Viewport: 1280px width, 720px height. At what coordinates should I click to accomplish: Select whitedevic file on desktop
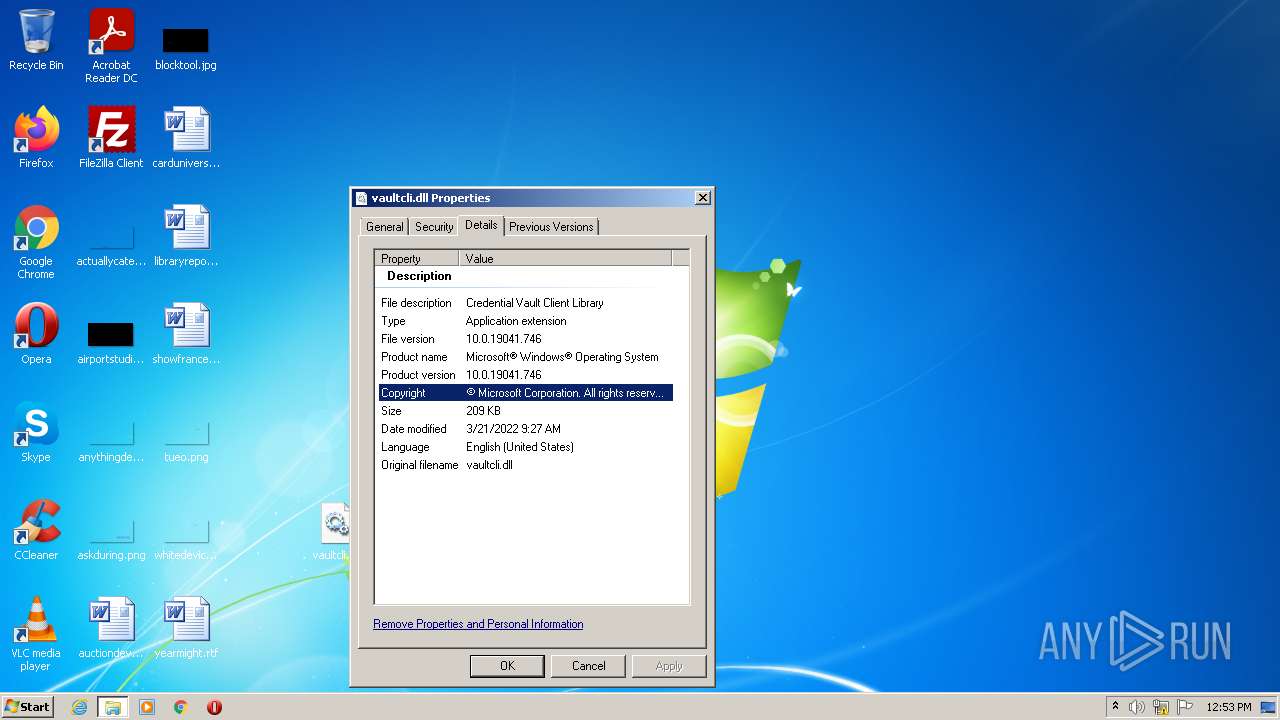click(x=186, y=537)
